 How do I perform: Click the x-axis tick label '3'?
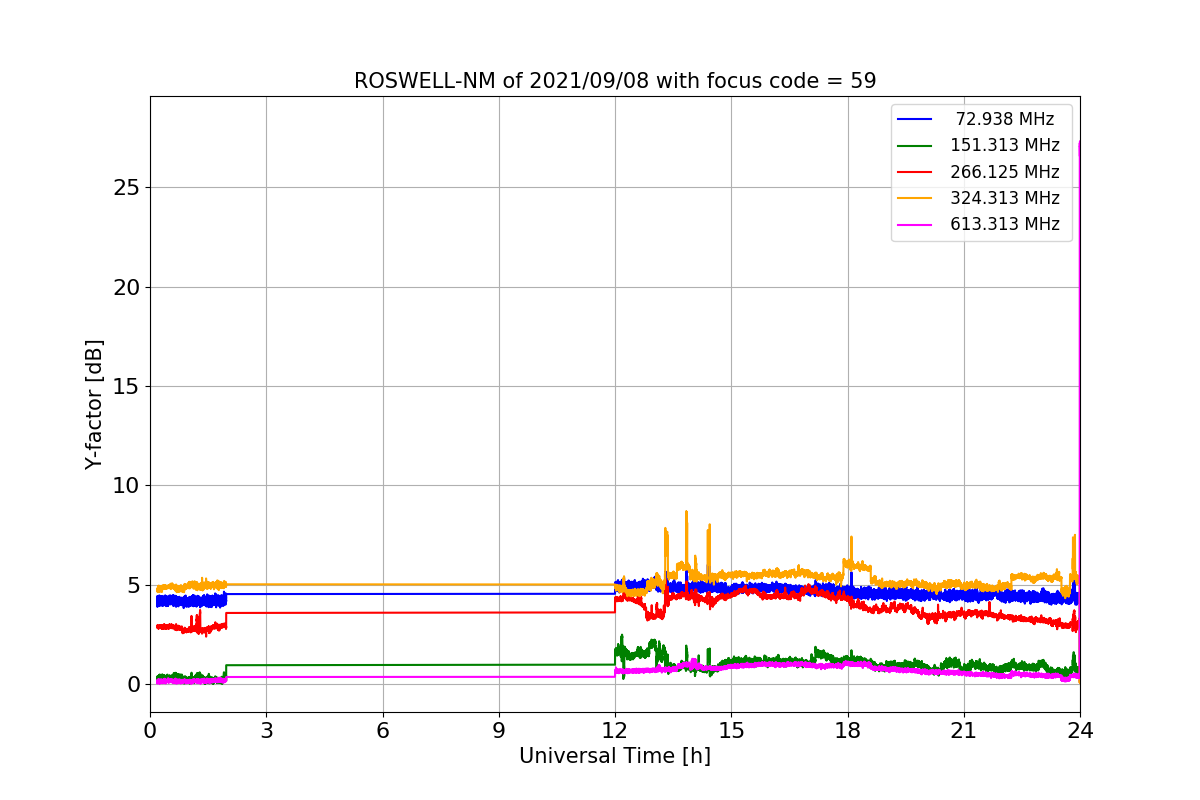(266, 730)
